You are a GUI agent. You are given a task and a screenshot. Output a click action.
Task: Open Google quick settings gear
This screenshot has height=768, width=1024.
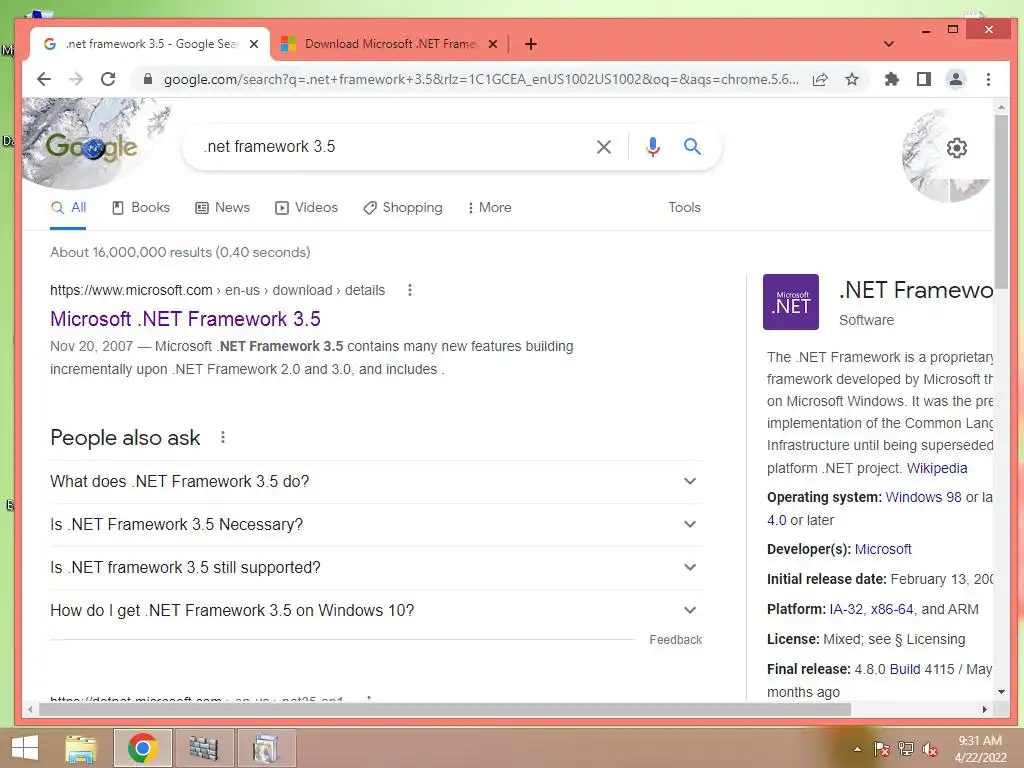click(x=957, y=148)
